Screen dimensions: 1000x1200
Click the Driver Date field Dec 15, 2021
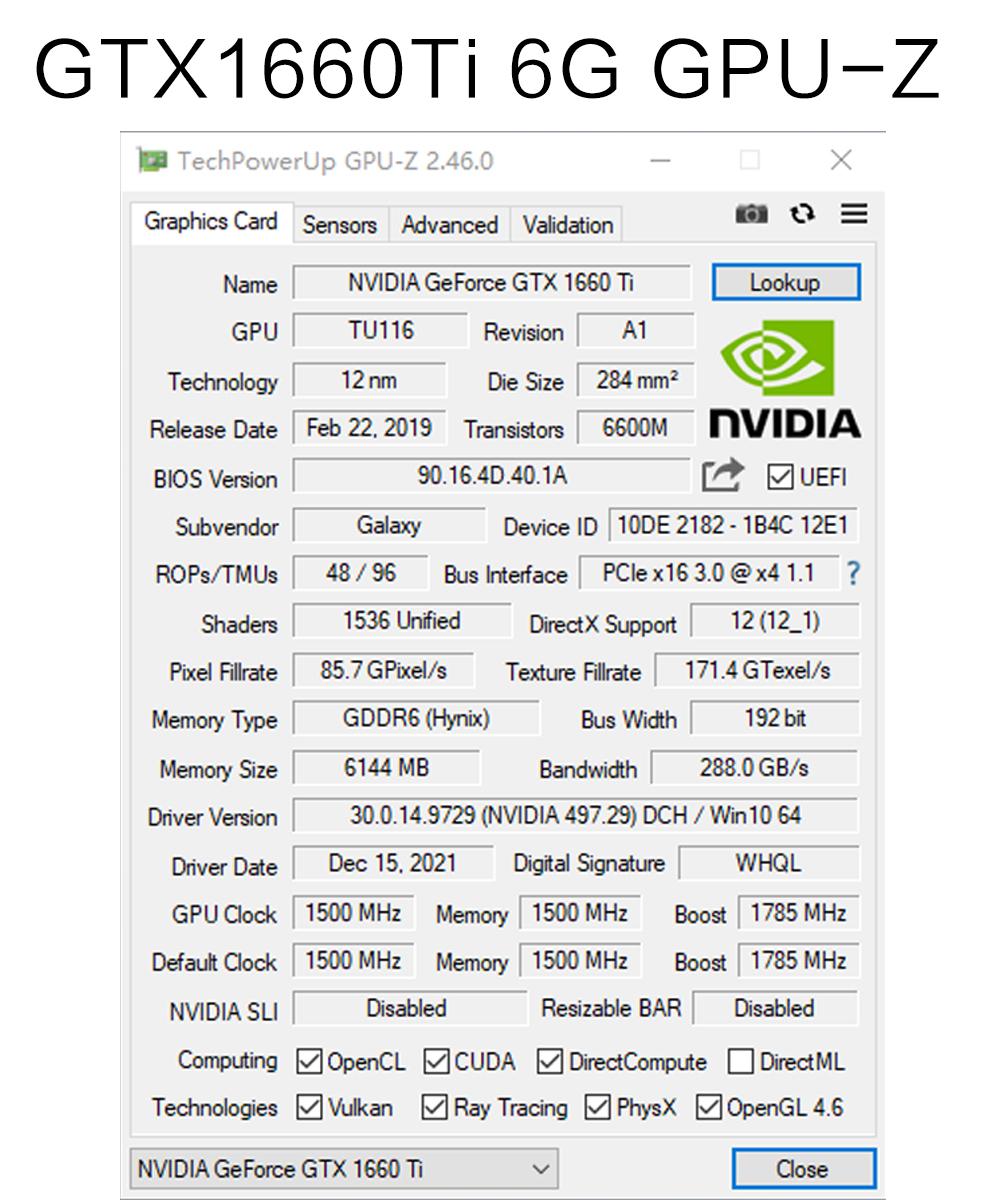tap(393, 863)
